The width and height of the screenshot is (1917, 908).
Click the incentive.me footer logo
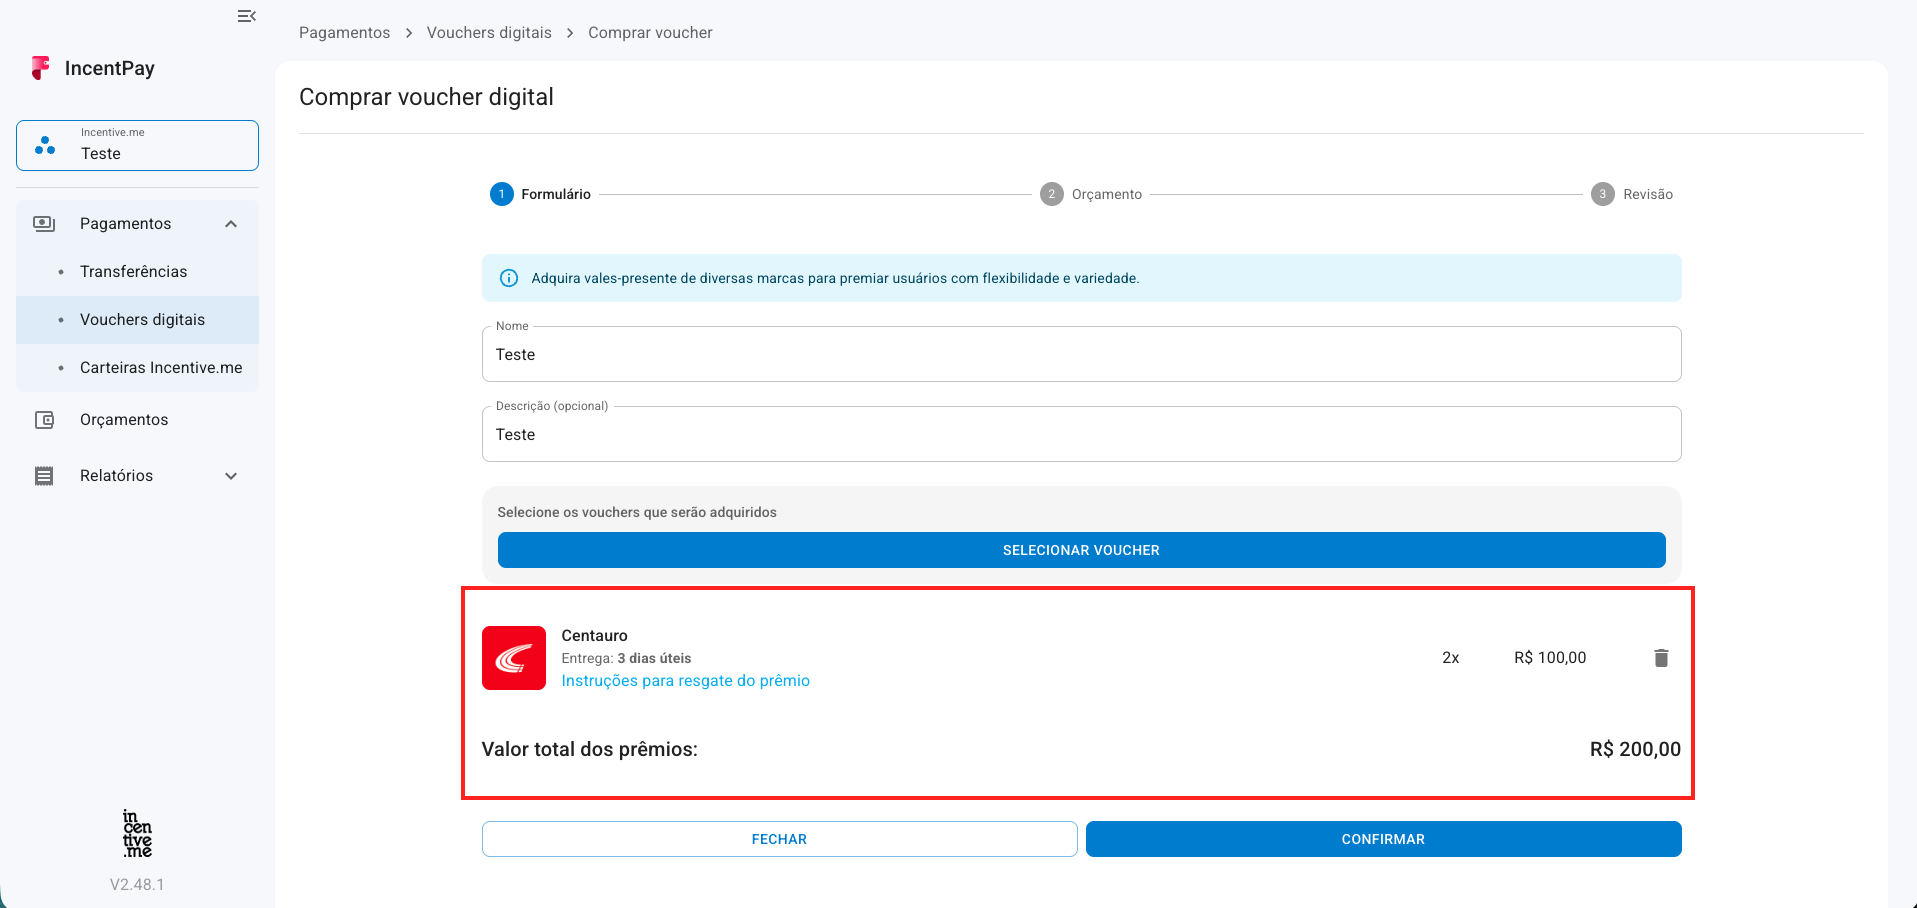click(137, 834)
